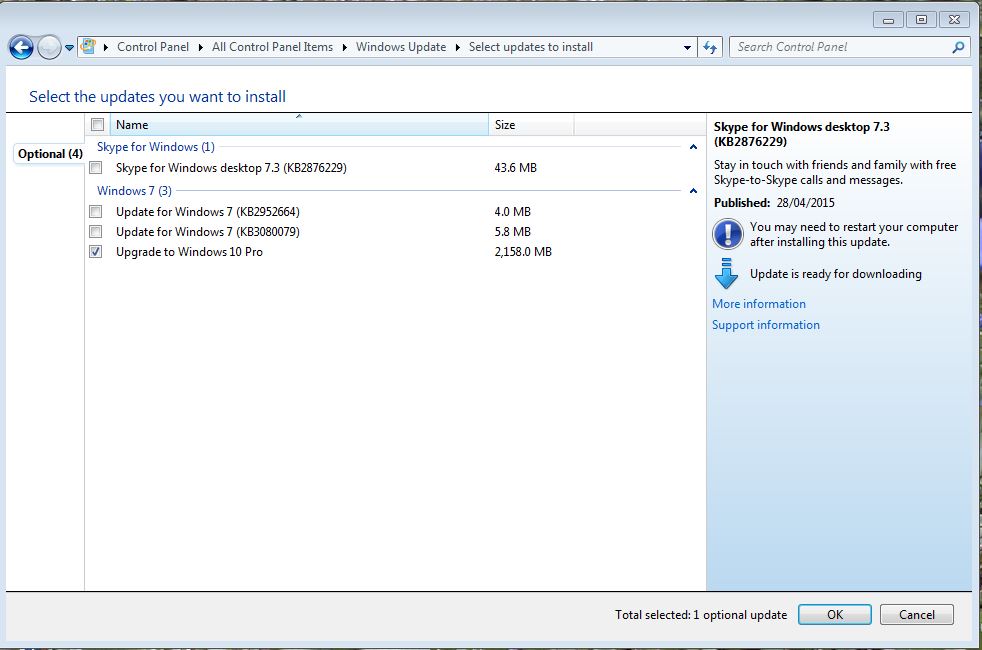Expand arrow after Windows Update breadcrumb
Screen dimensions: 982x650
tap(458, 48)
